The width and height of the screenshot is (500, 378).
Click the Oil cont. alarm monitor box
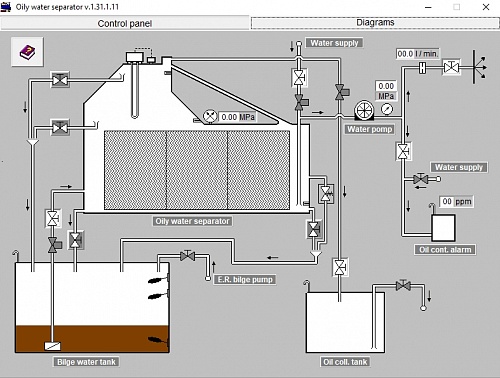(x=444, y=228)
